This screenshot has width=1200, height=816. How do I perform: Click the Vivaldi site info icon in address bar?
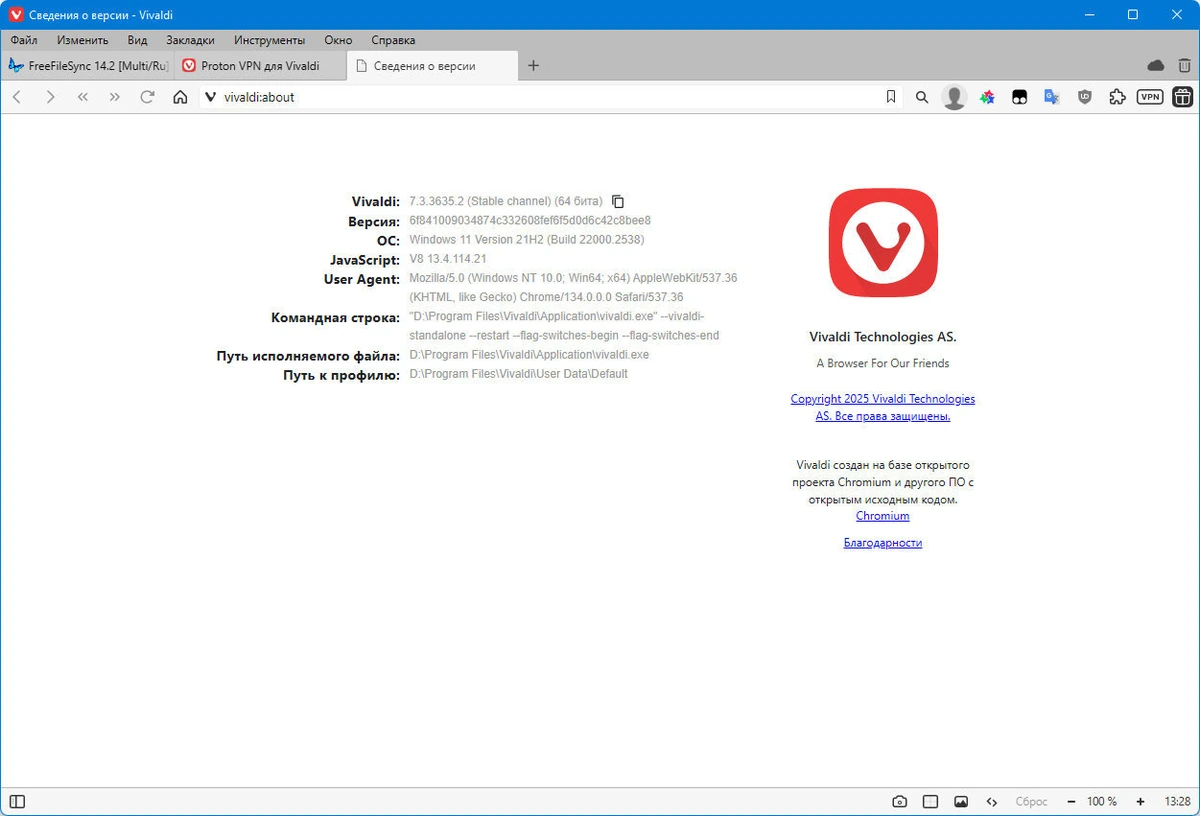210,97
